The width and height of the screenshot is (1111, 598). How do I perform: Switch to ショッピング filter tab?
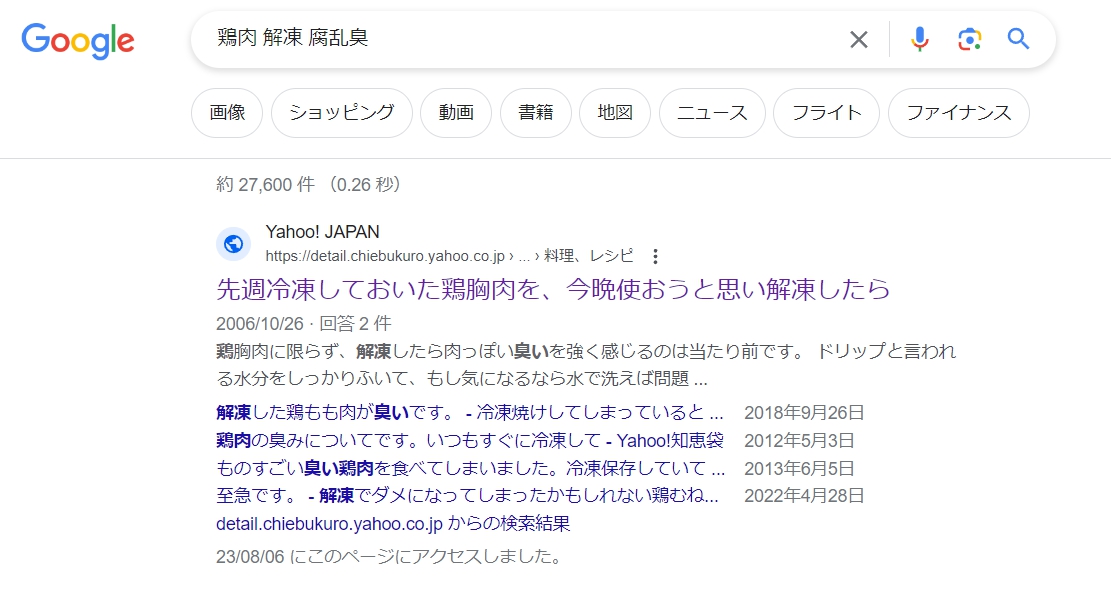[342, 113]
